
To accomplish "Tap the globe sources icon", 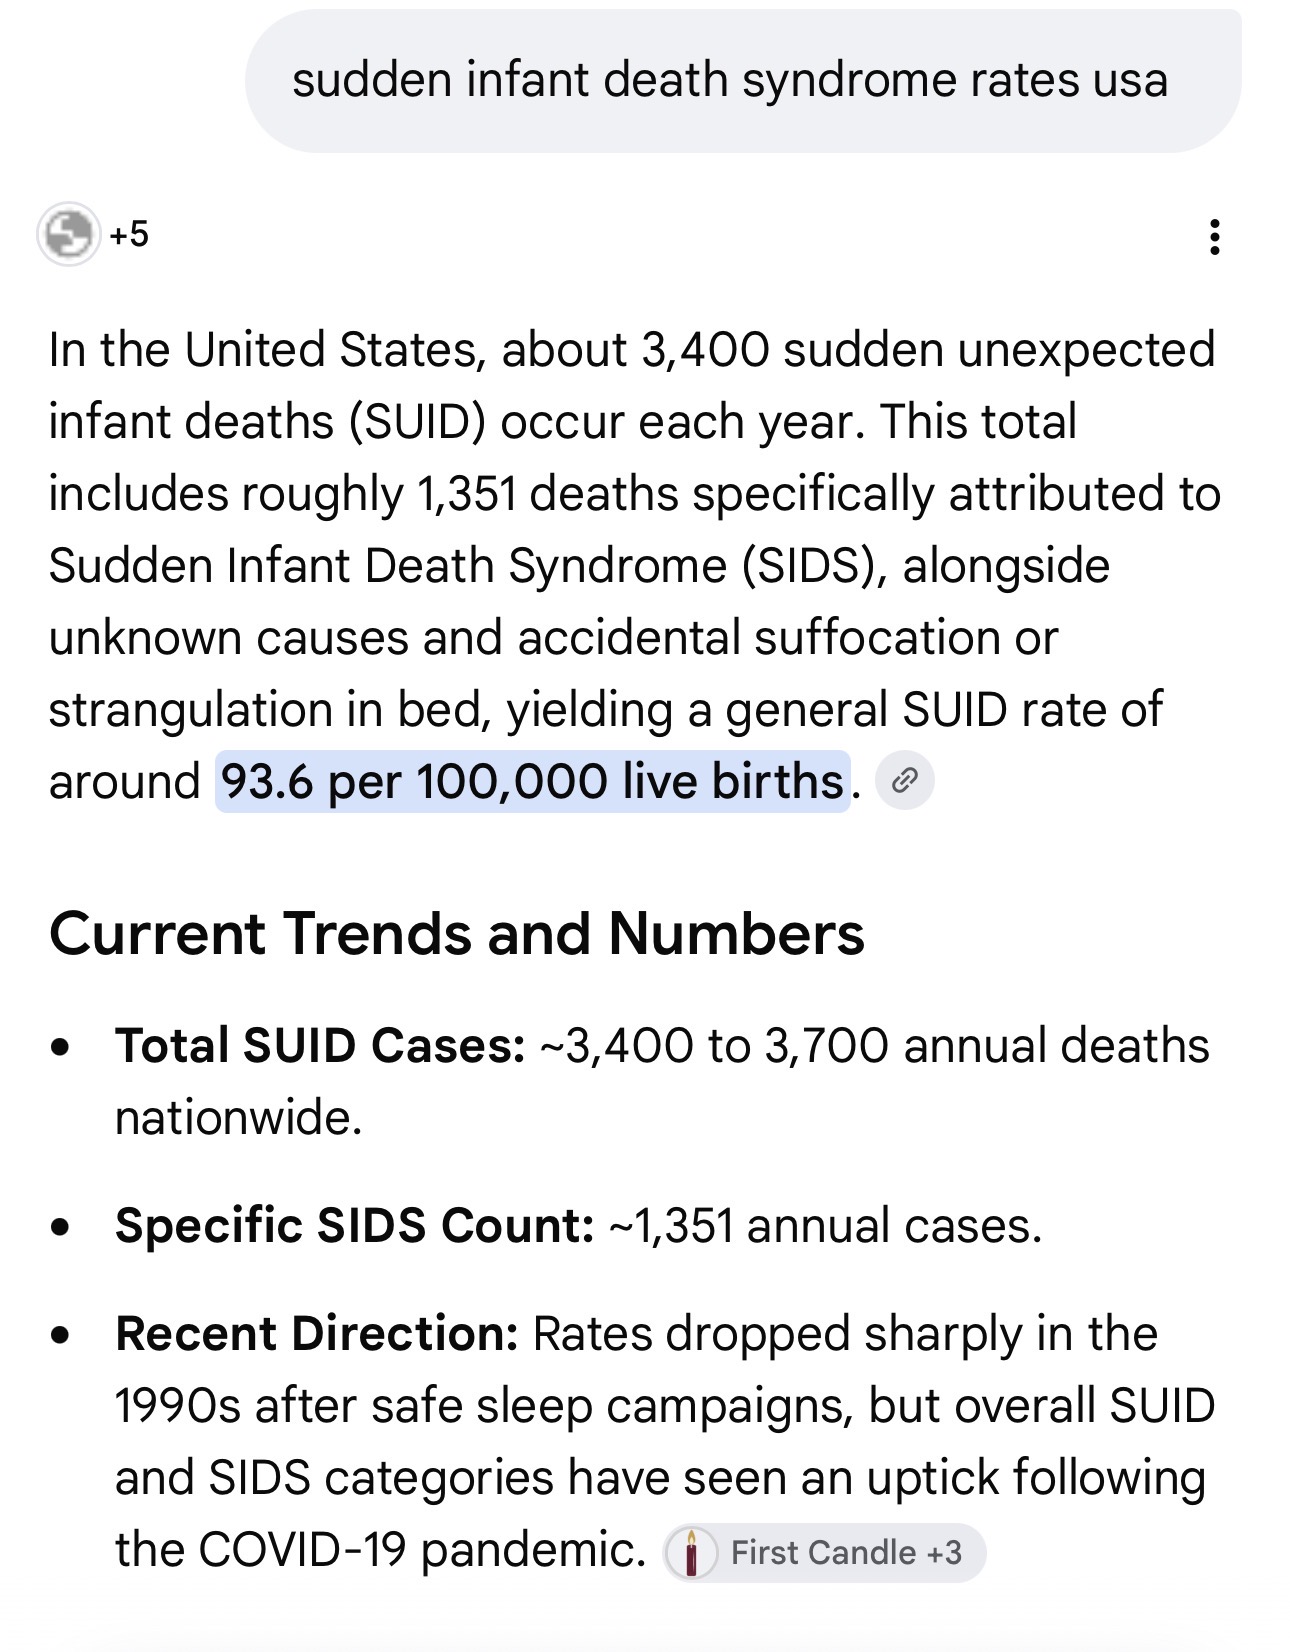I will point(68,234).
